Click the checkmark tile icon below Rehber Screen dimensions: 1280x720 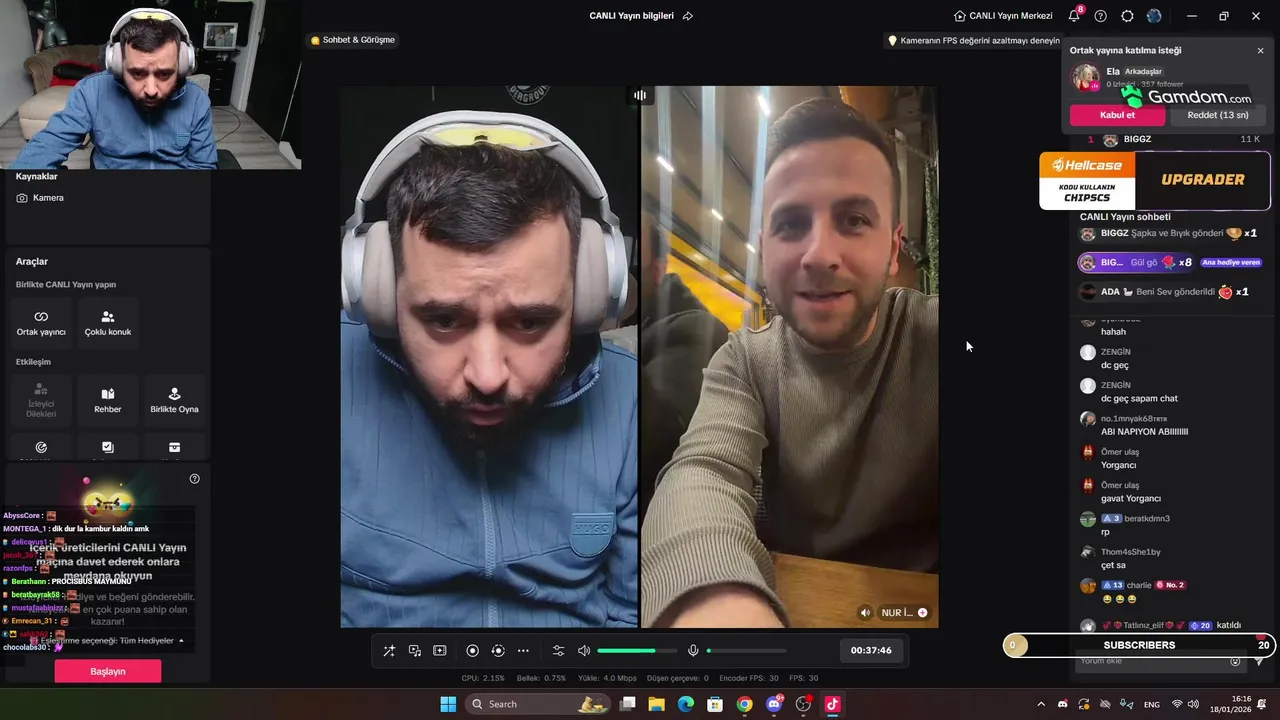(108, 447)
